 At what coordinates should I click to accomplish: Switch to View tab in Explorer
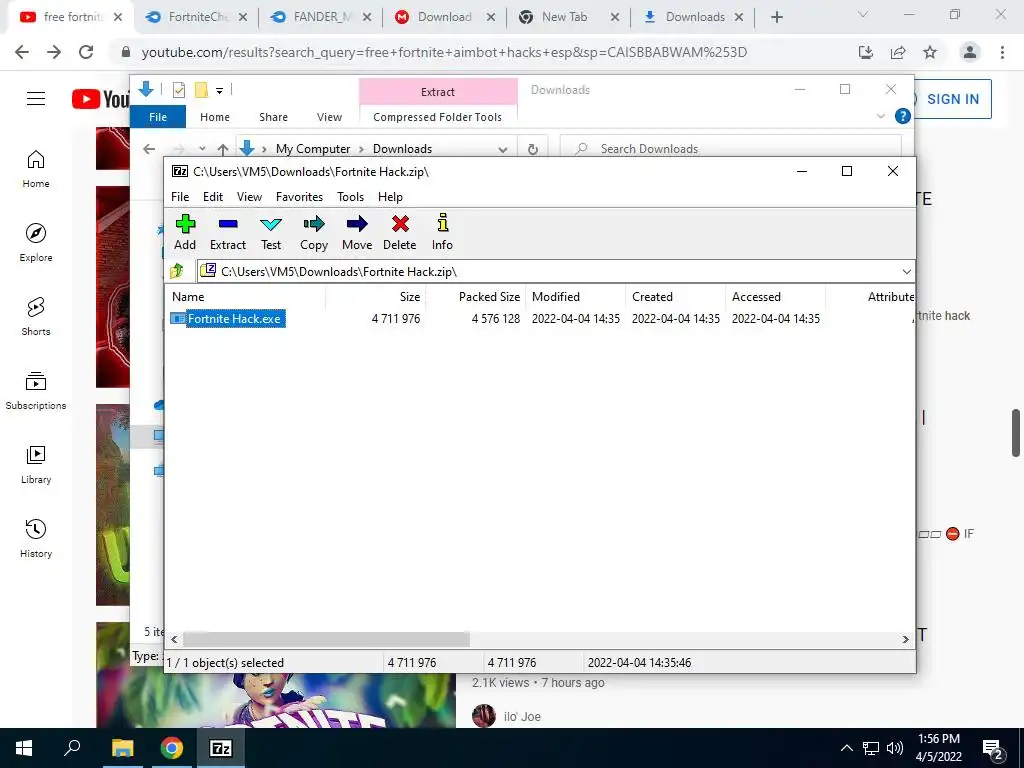click(x=329, y=117)
